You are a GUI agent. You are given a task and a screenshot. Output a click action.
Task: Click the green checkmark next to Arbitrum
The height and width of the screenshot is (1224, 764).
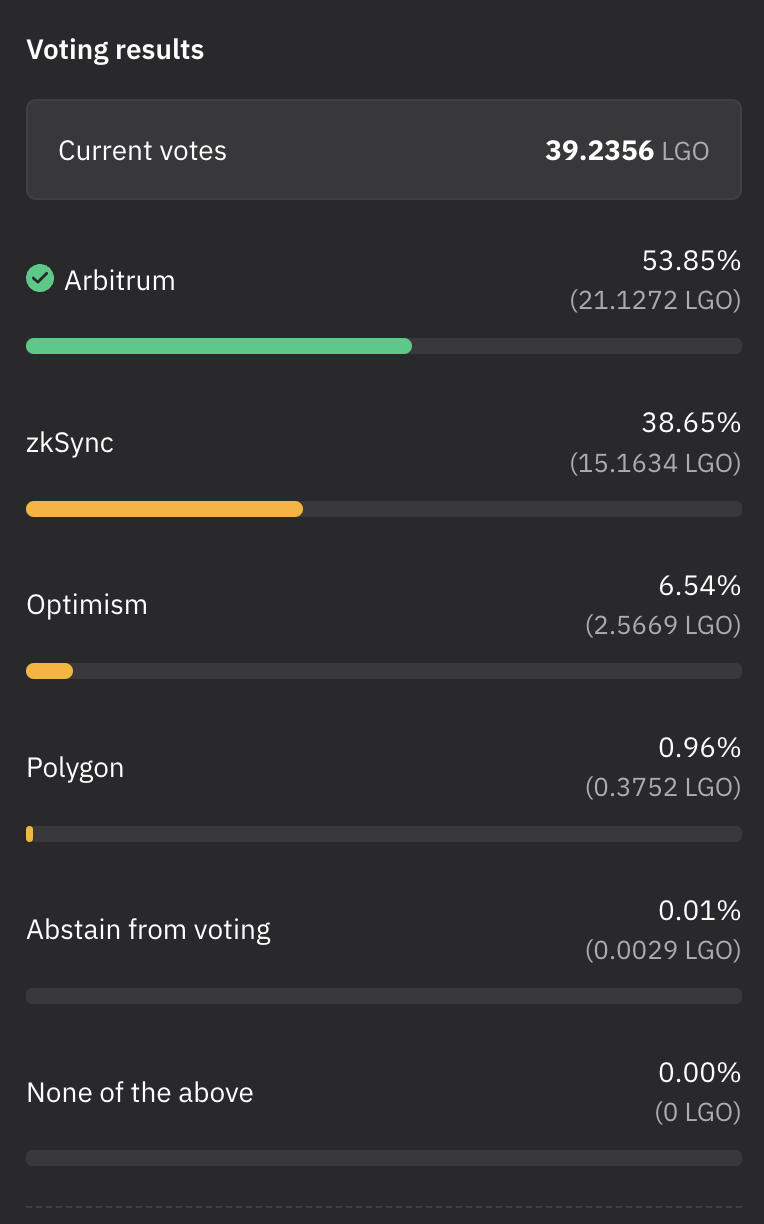[x=40, y=279]
